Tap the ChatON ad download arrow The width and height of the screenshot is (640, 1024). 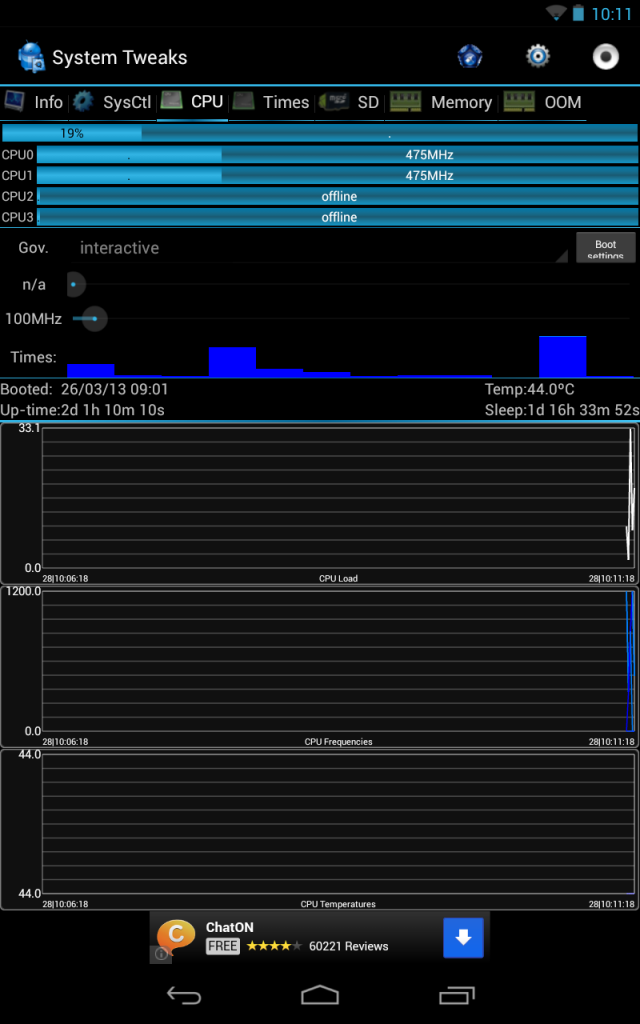463,938
